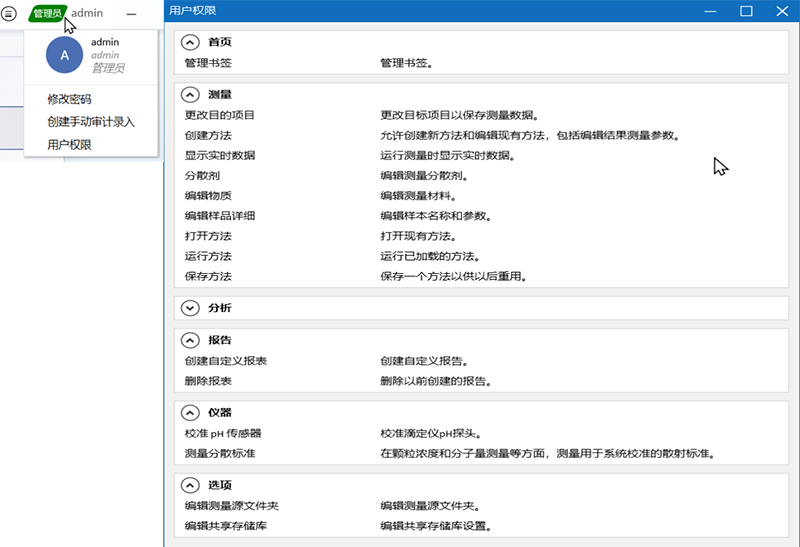Collapse the 仪器 section
This screenshot has height=547, width=800.
(x=190, y=412)
